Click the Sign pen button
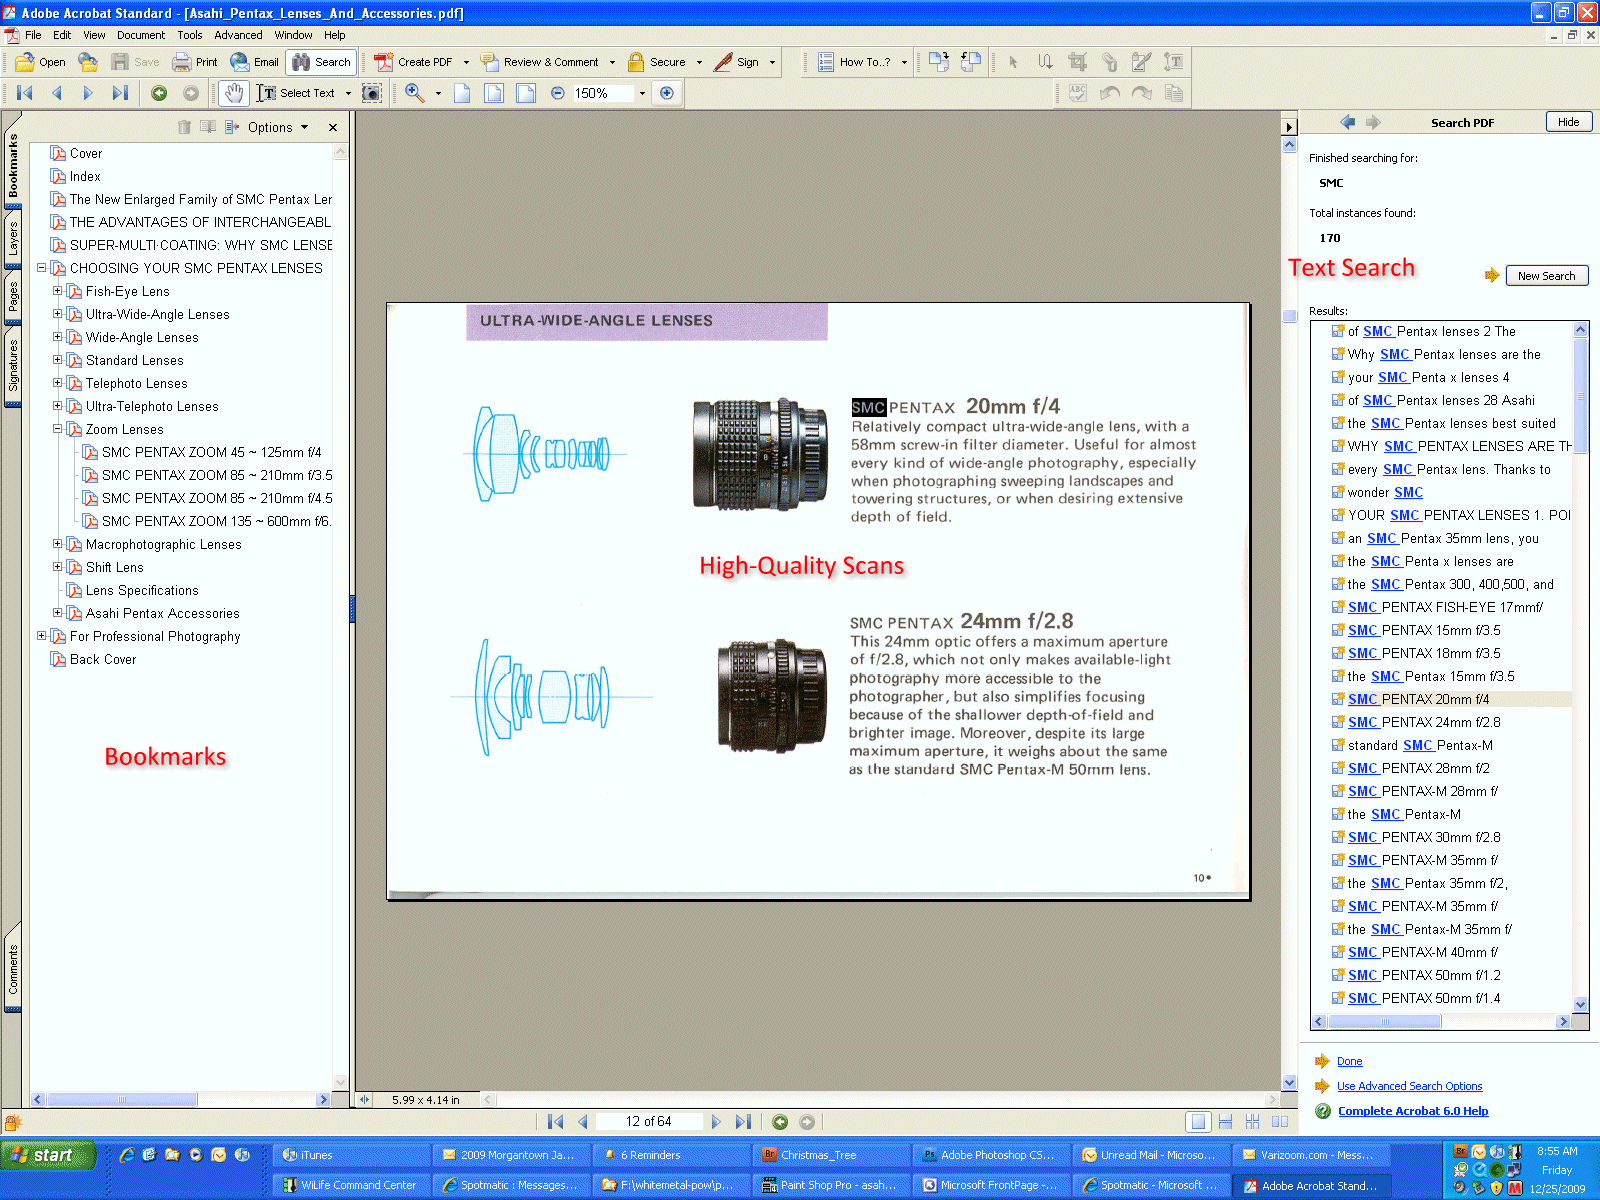The width and height of the screenshot is (1600, 1200). pyautogui.click(x=737, y=62)
